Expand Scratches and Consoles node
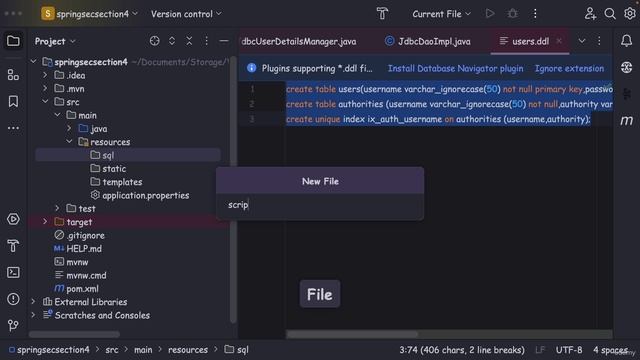Viewport: 640px width, 360px height. pos(33,315)
